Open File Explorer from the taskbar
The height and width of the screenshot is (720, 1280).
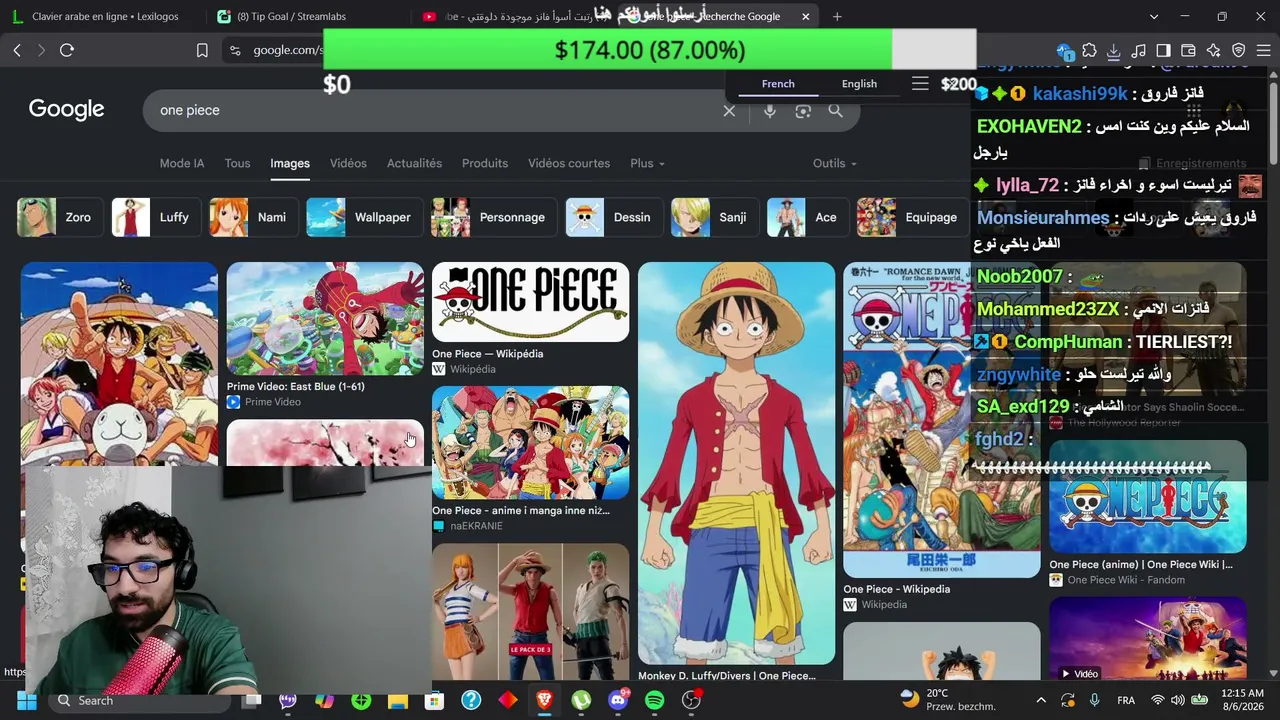[x=397, y=700]
